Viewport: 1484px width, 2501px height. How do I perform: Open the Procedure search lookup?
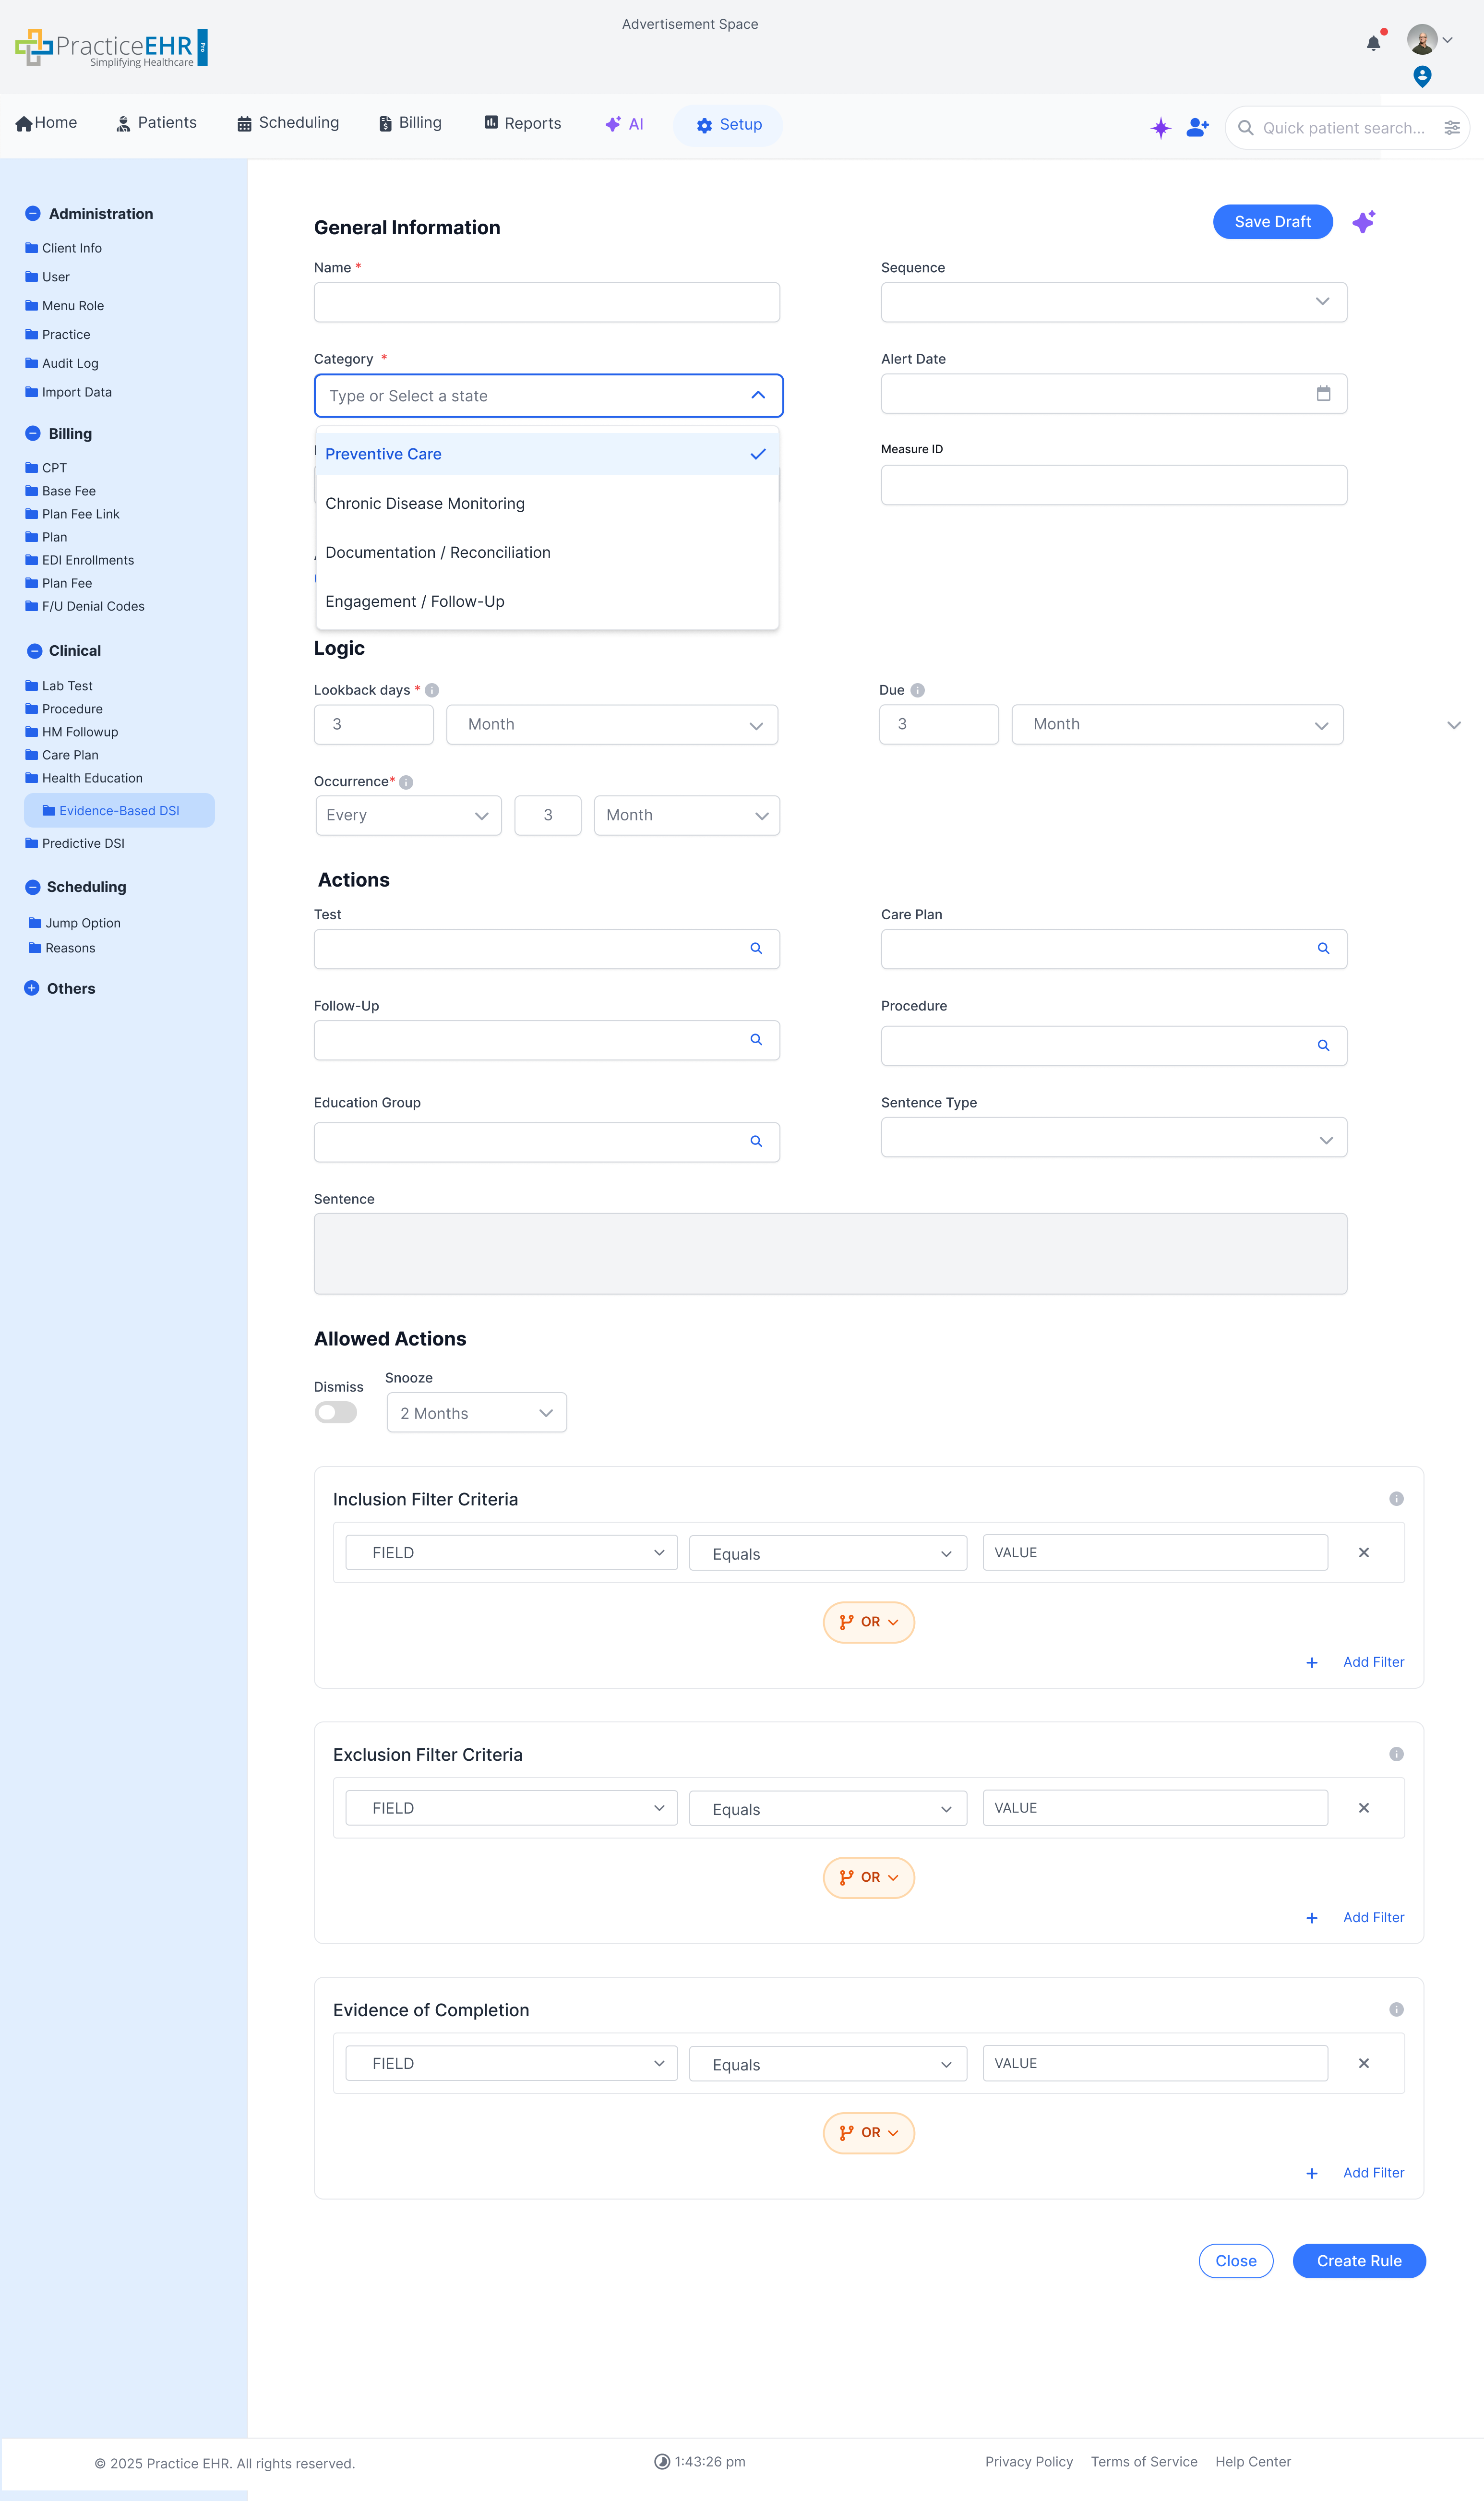(x=1323, y=1045)
